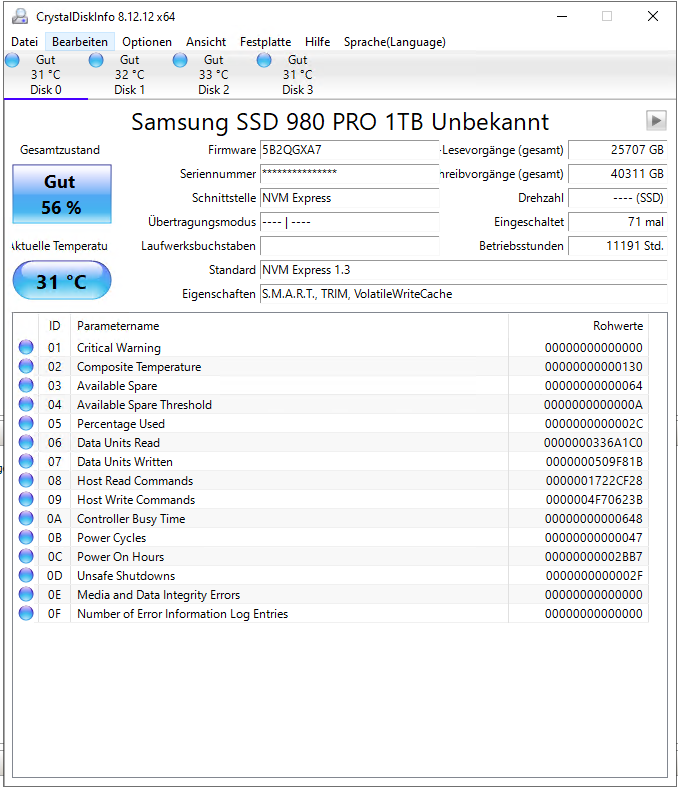
Task: Open the Datei menu
Action: point(25,42)
